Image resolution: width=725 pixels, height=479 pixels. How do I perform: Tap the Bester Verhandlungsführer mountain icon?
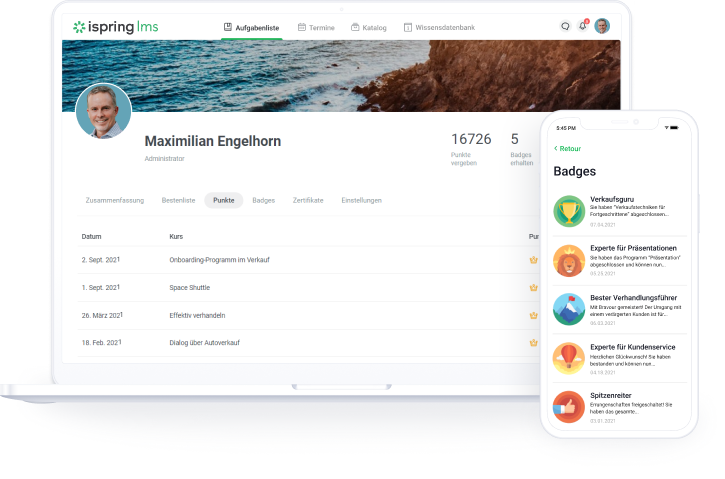pyautogui.click(x=569, y=309)
